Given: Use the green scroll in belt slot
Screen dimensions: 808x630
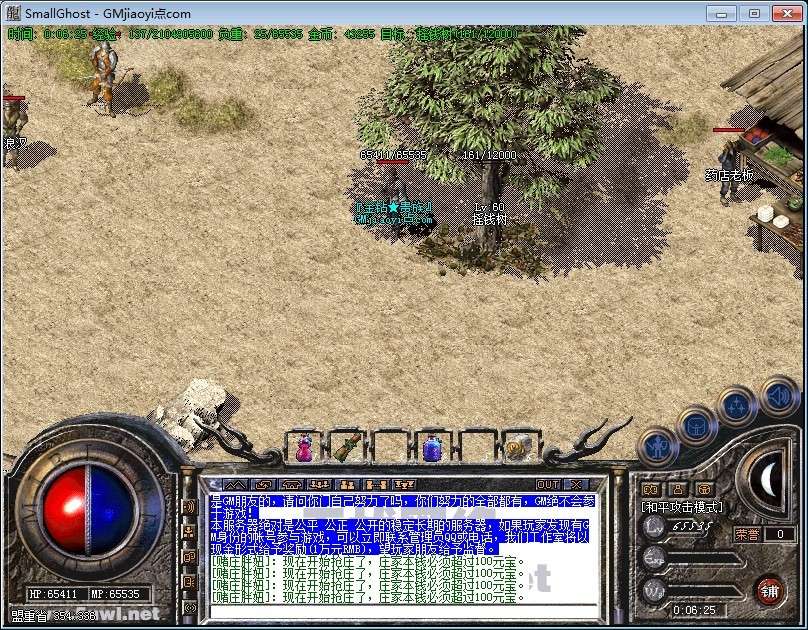Looking at the screenshot, I should (x=346, y=448).
